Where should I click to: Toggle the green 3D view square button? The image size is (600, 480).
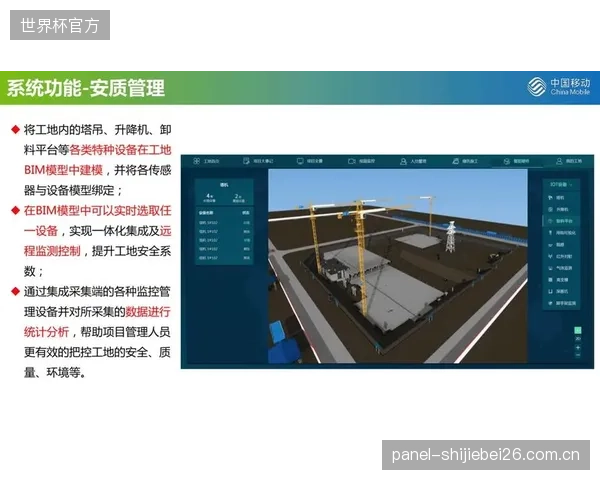coord(578,330)
